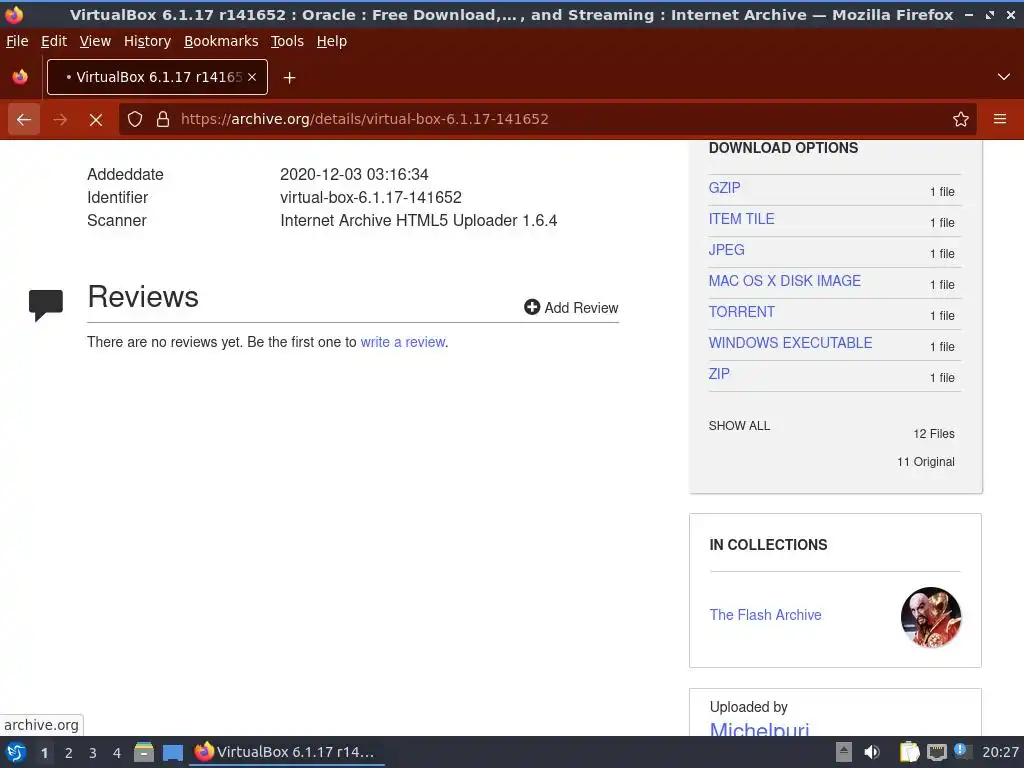Open the Edit menu
Viewport: 1024px width, 768px height.
pyautogui.click(x=54, y=41)
